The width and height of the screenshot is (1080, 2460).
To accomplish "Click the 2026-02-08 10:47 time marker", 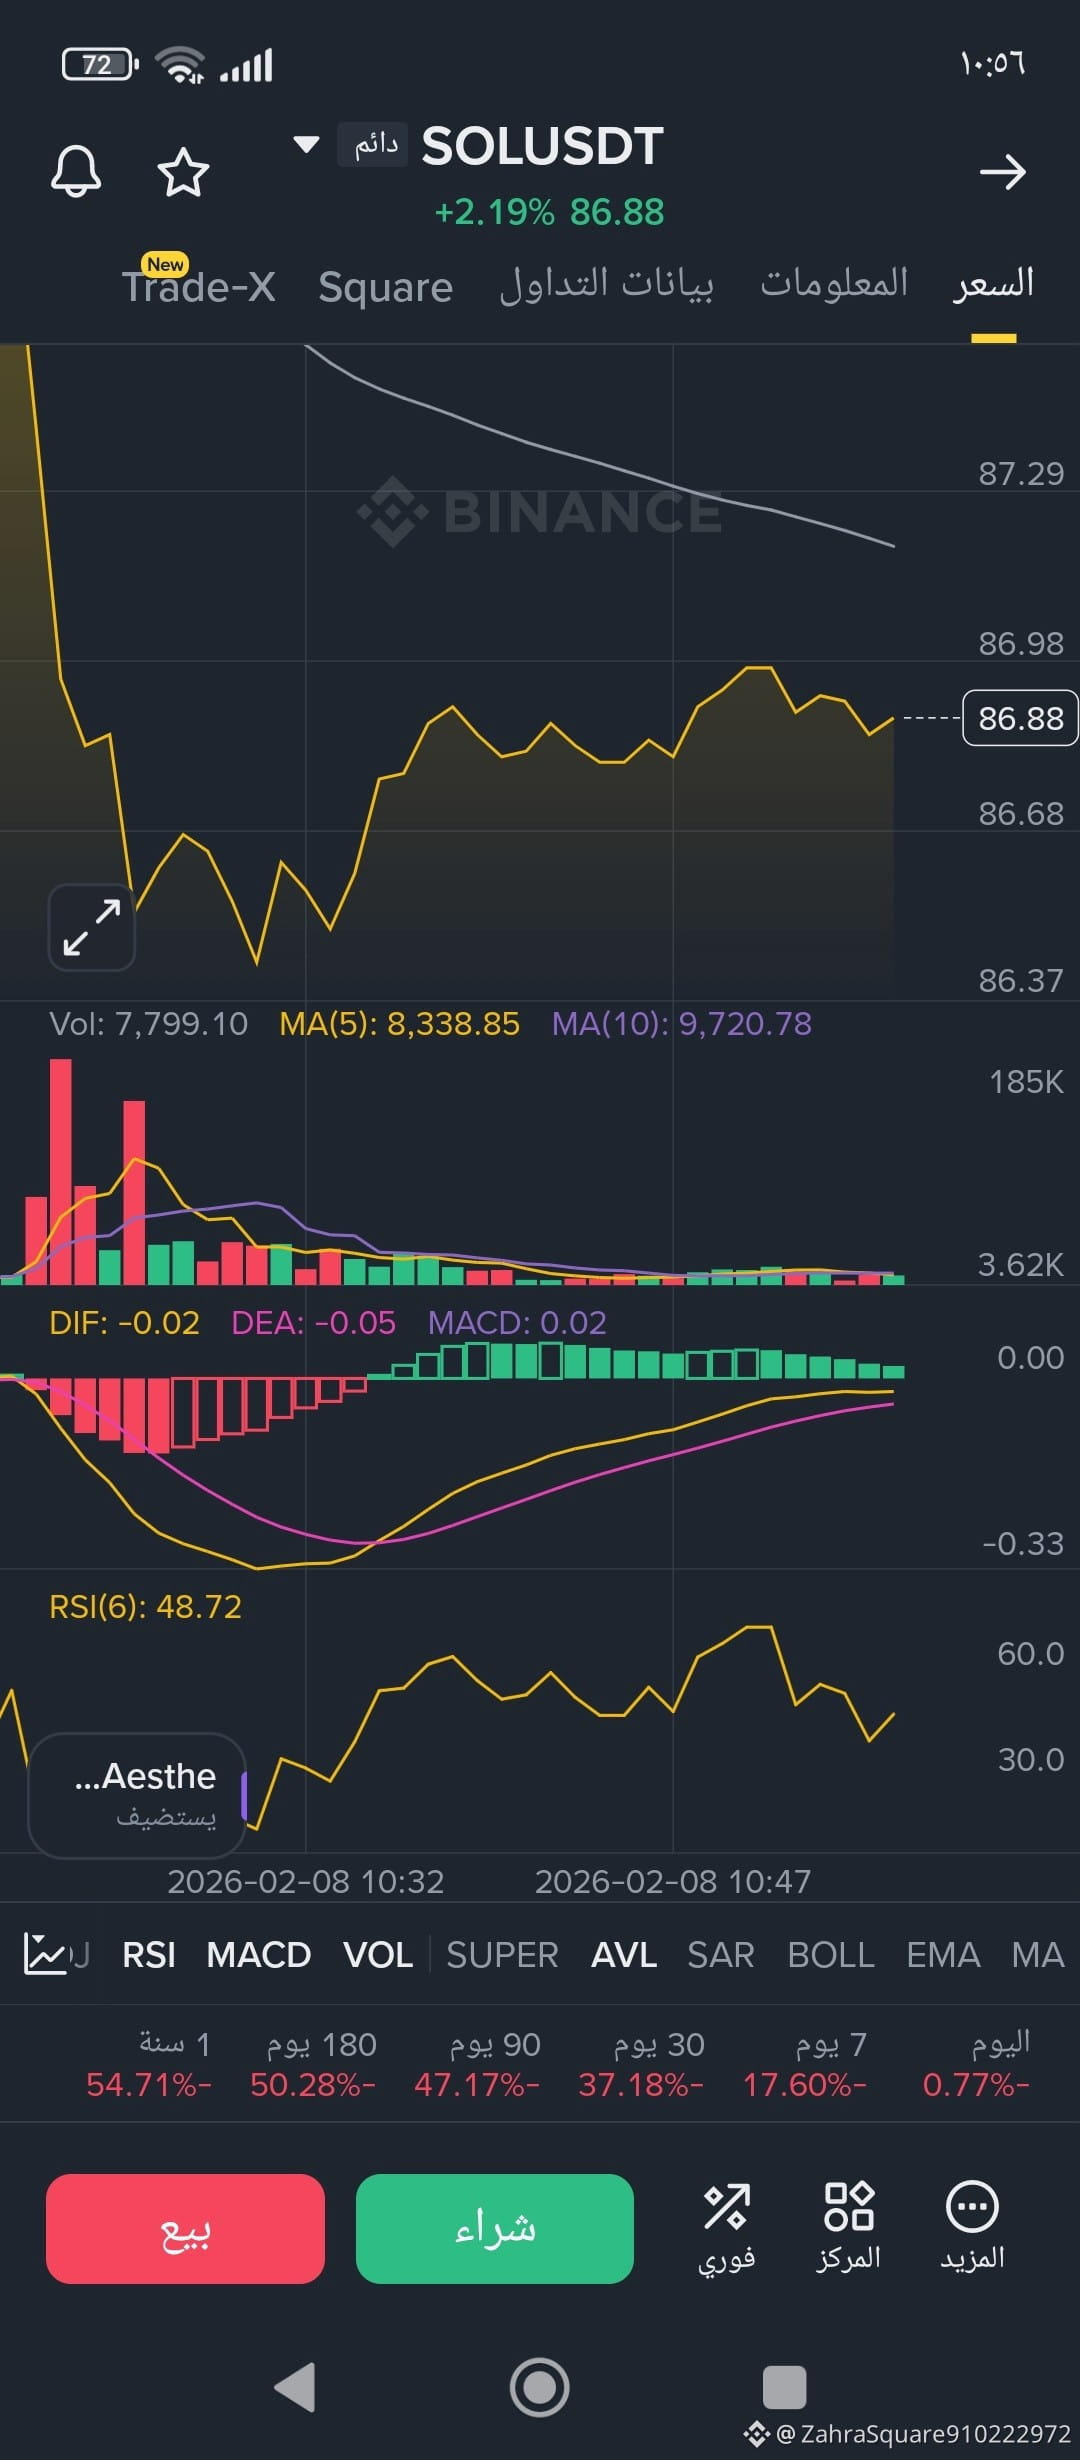I will coord(673,1882).
